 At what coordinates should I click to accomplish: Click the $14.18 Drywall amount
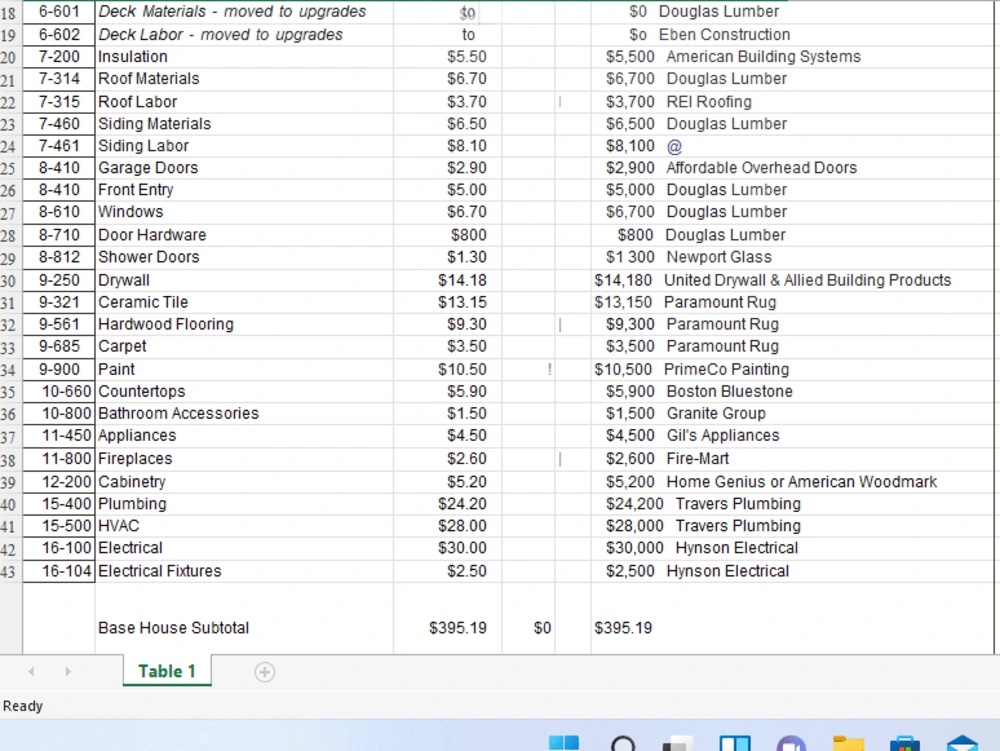pyautogui.click(x=462, y=281)
